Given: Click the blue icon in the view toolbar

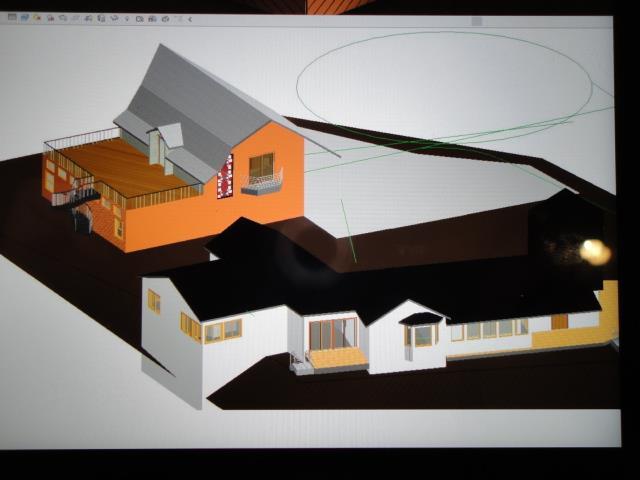Looking at the screenshot, I should point(25,18).
